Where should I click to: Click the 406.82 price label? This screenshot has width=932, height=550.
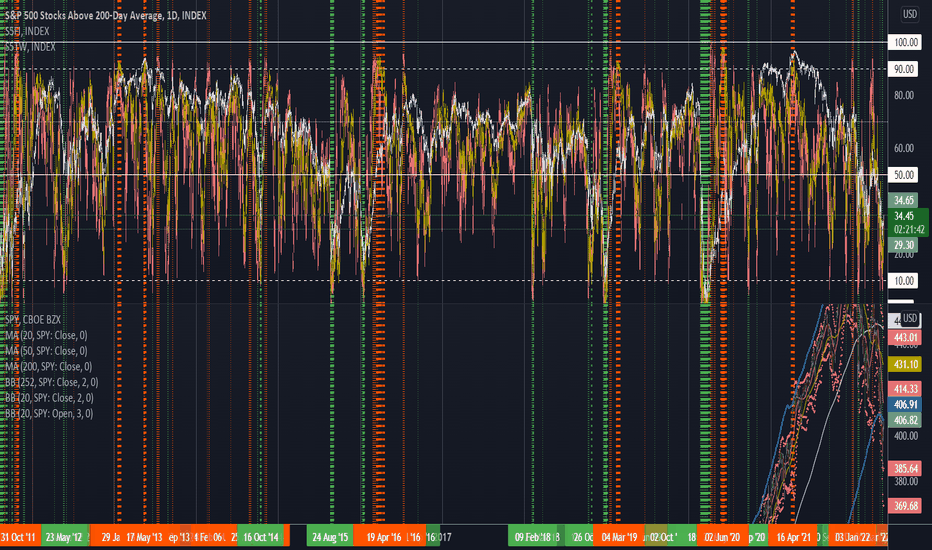pyautogui.click(x=905, y=420)
